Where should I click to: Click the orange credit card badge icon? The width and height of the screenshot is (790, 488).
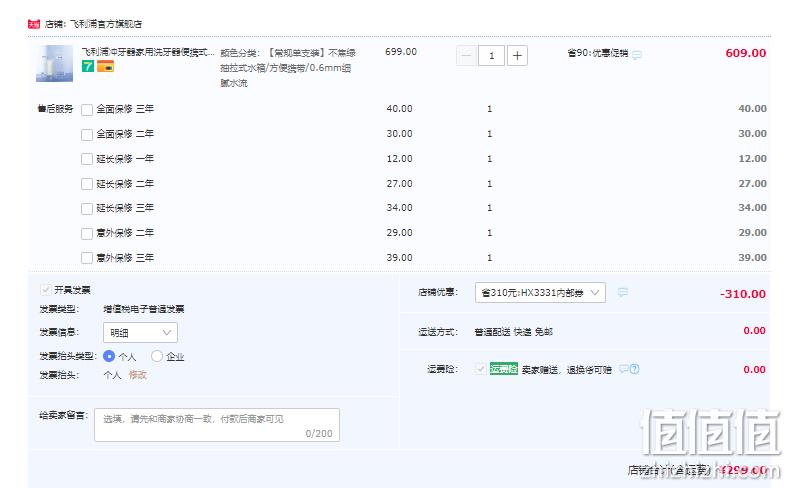[x=105, y=66]
